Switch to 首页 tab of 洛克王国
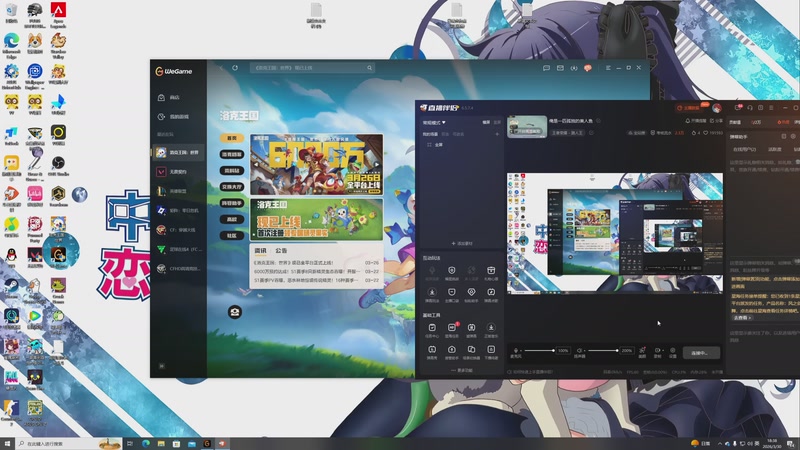Screen dimensions: 800x450 pos(232,138)
